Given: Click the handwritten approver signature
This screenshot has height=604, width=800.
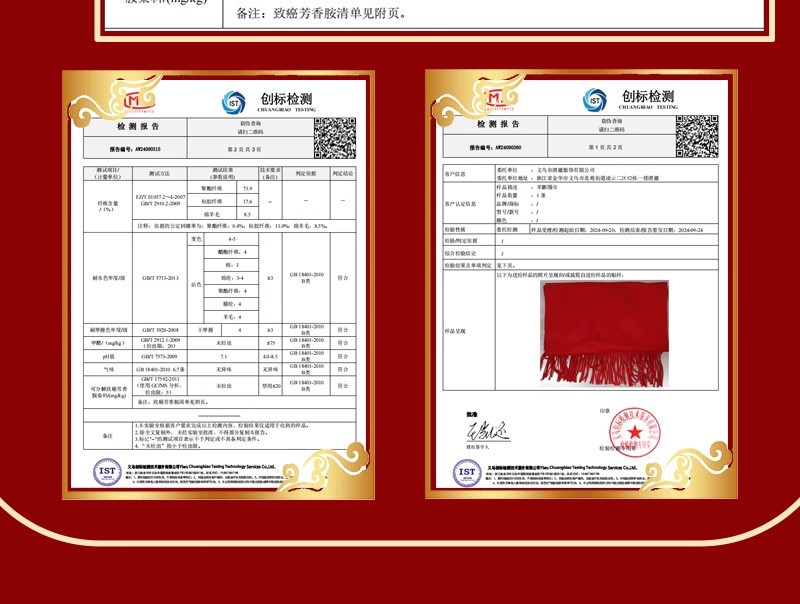Looking at the screenshot, I should click(x=488, y=432).
